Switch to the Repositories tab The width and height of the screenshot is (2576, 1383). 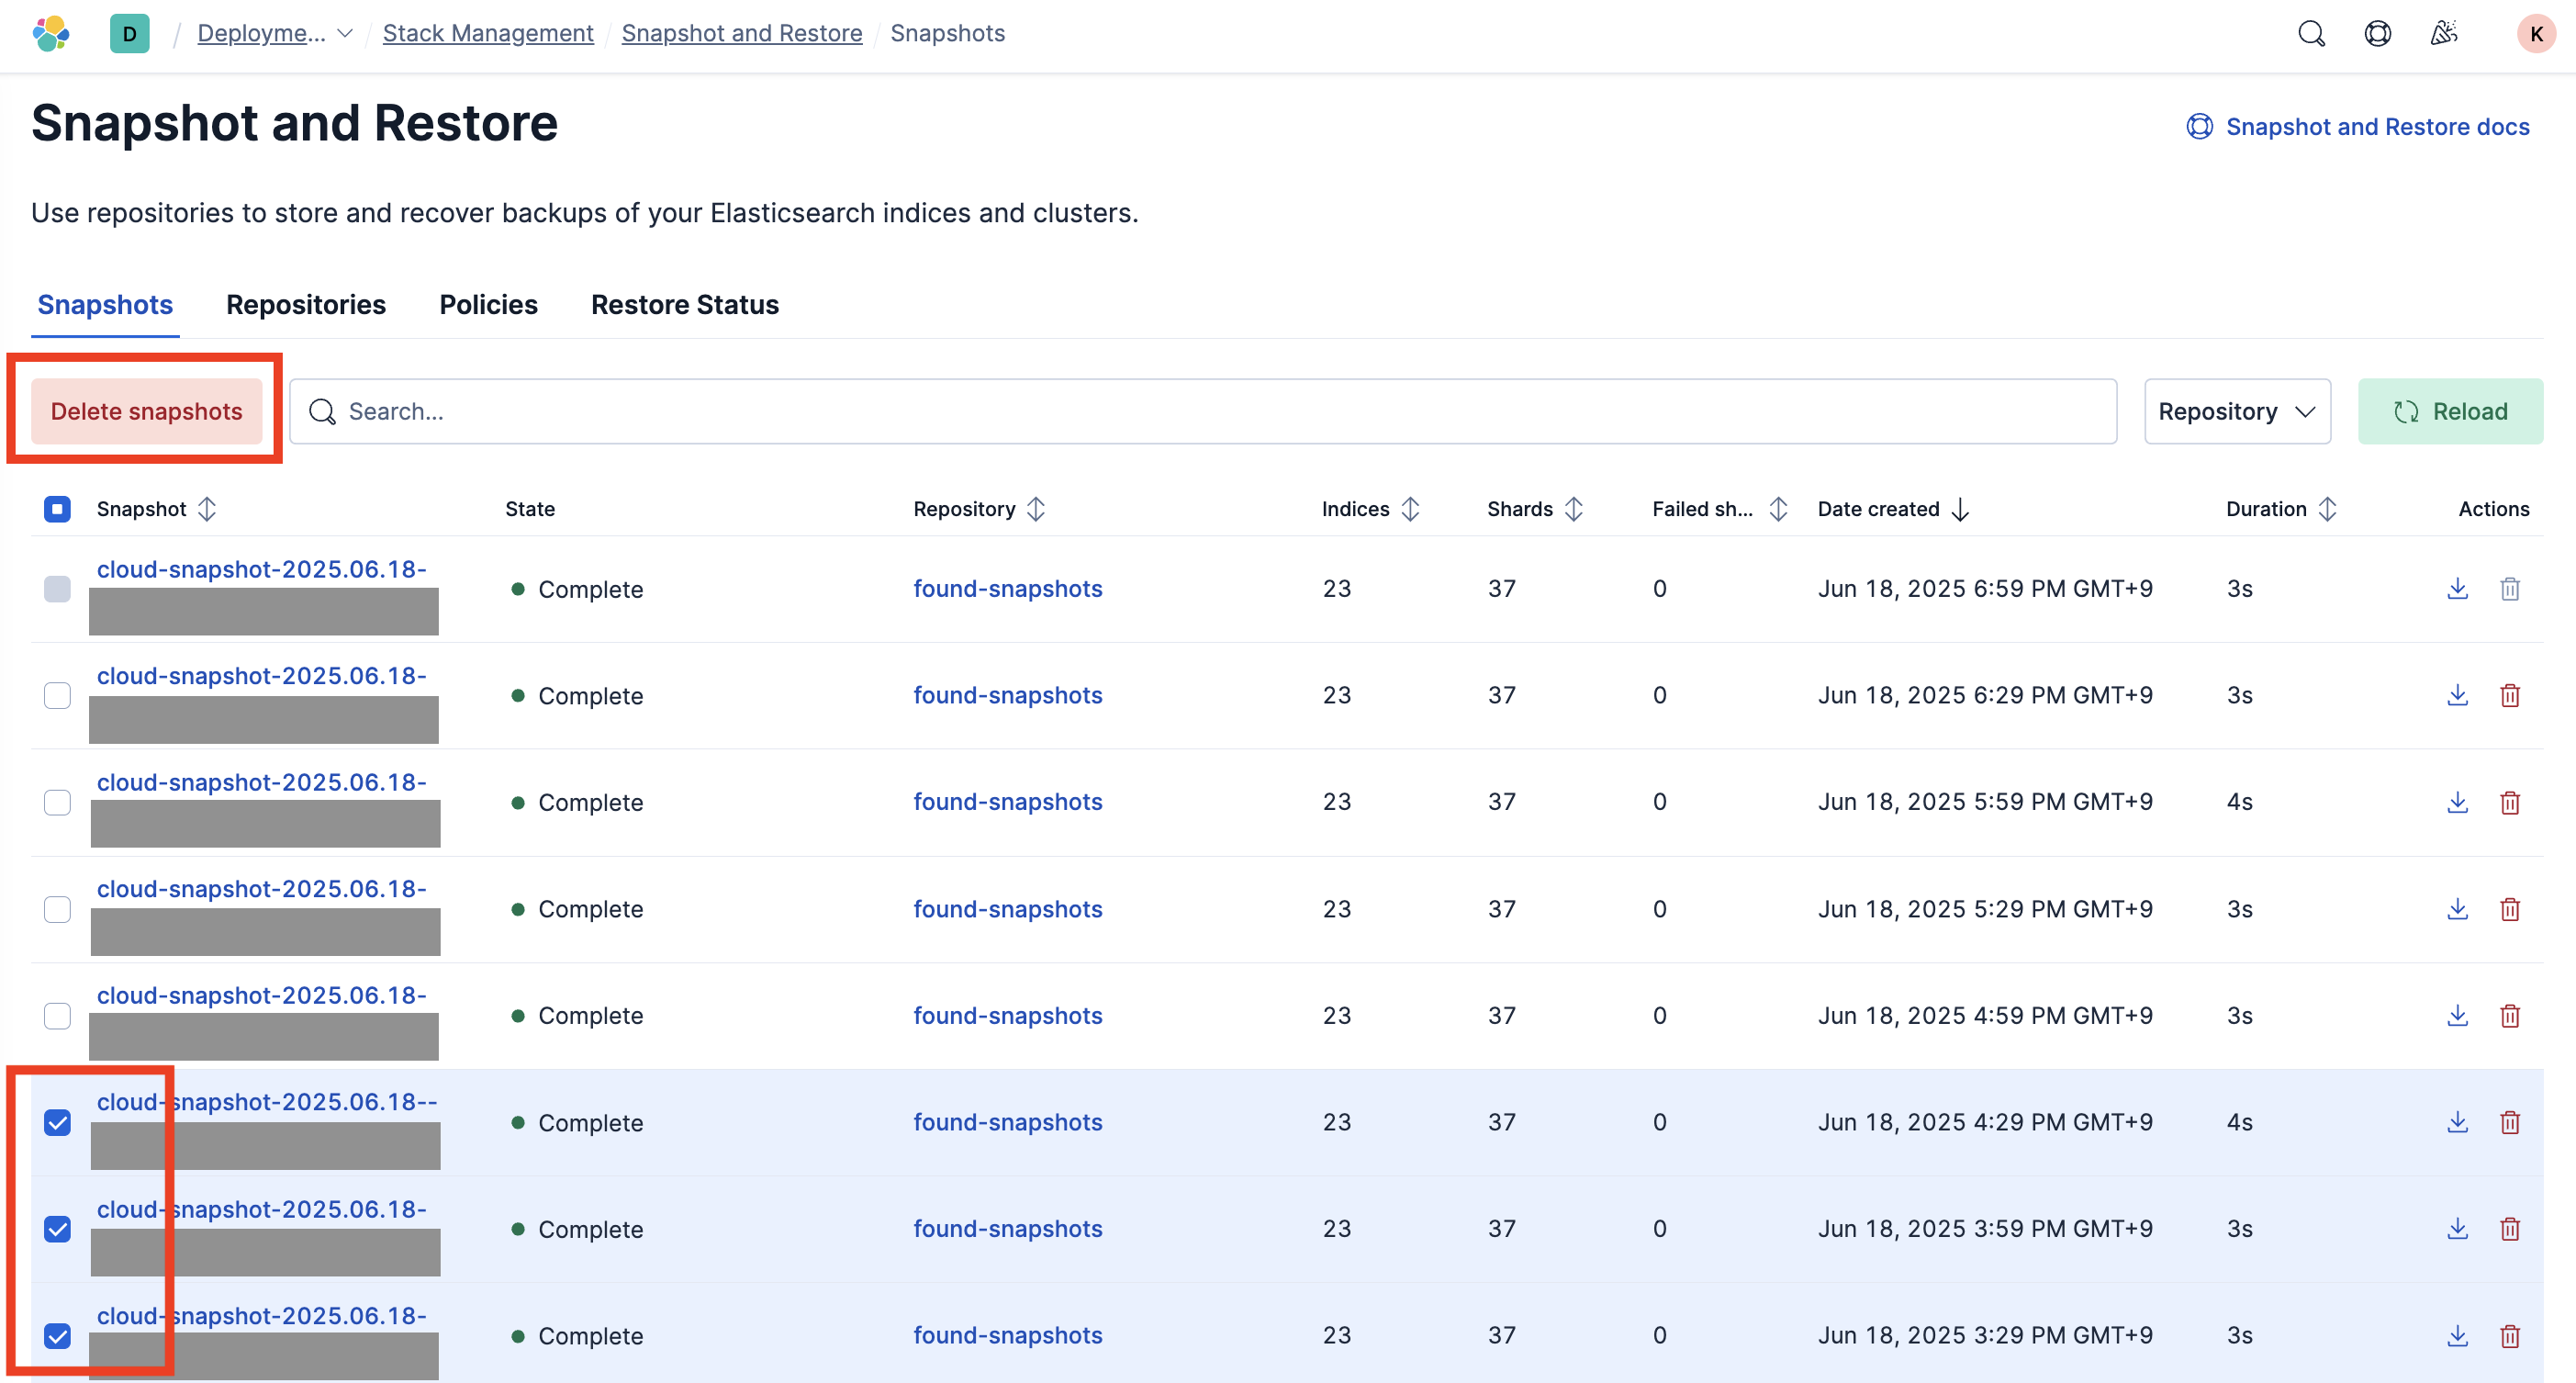[x=305, y=305]
